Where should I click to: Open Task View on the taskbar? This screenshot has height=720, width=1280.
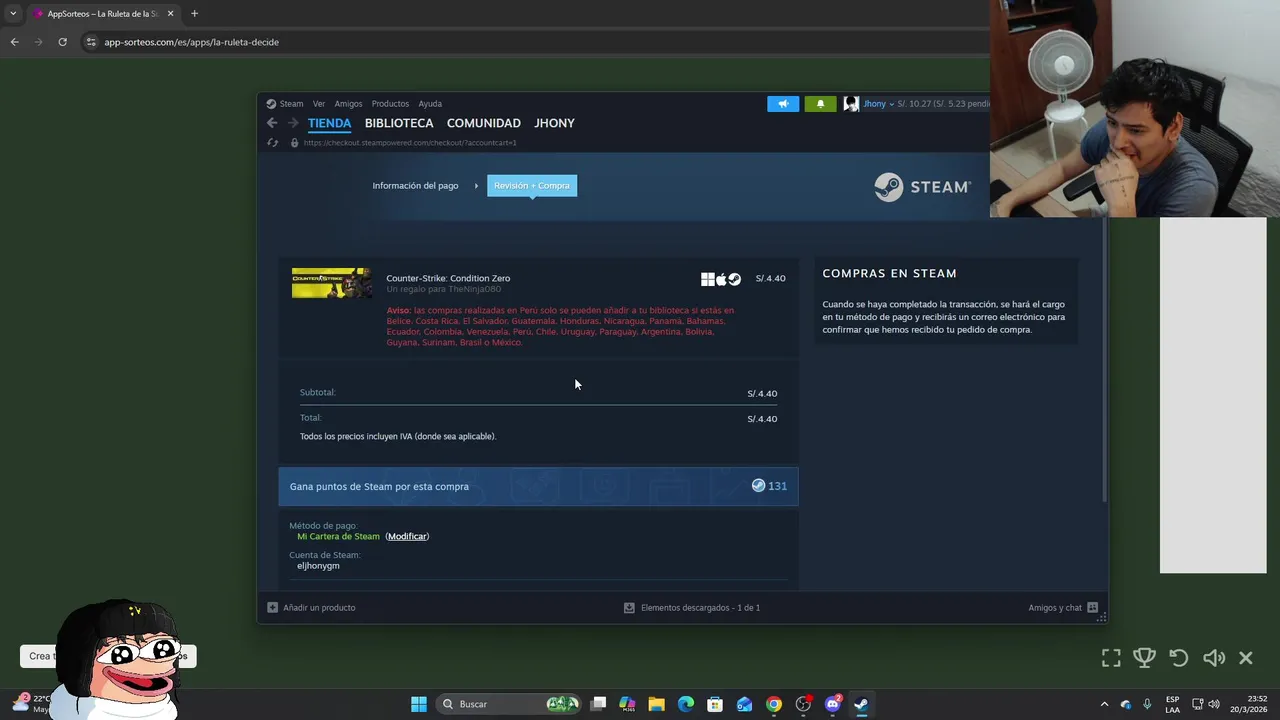pos(598,704)
